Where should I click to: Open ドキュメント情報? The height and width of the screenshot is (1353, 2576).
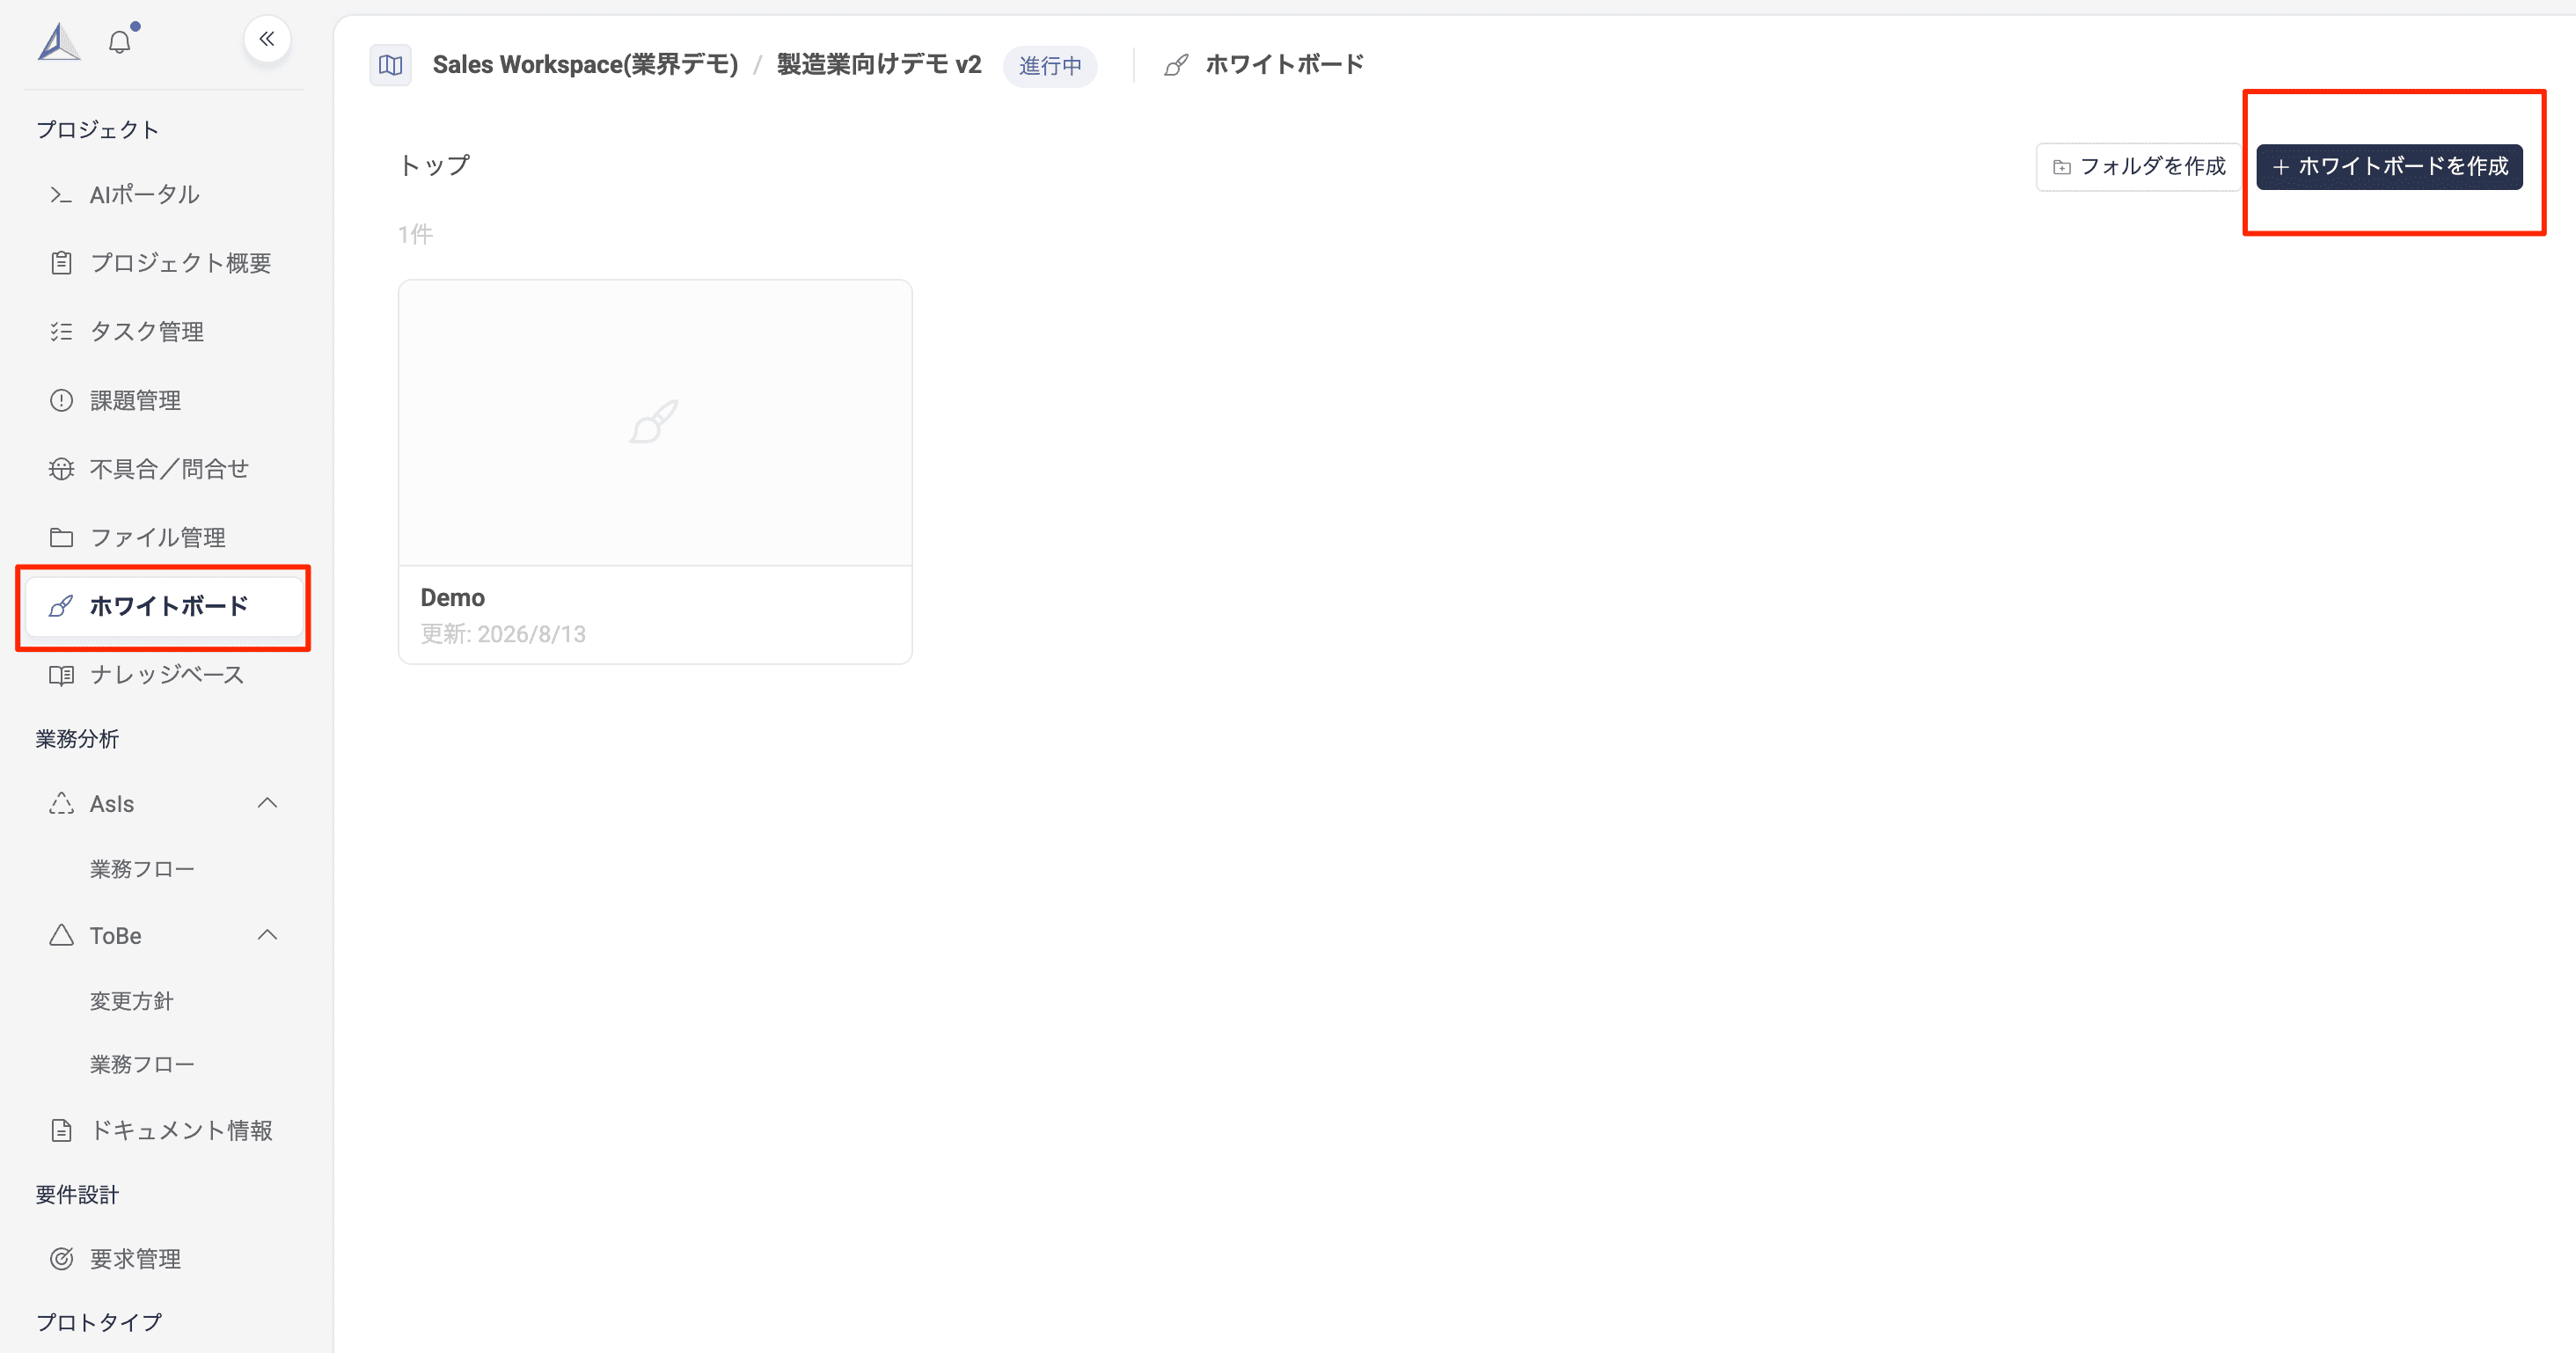165,1131
